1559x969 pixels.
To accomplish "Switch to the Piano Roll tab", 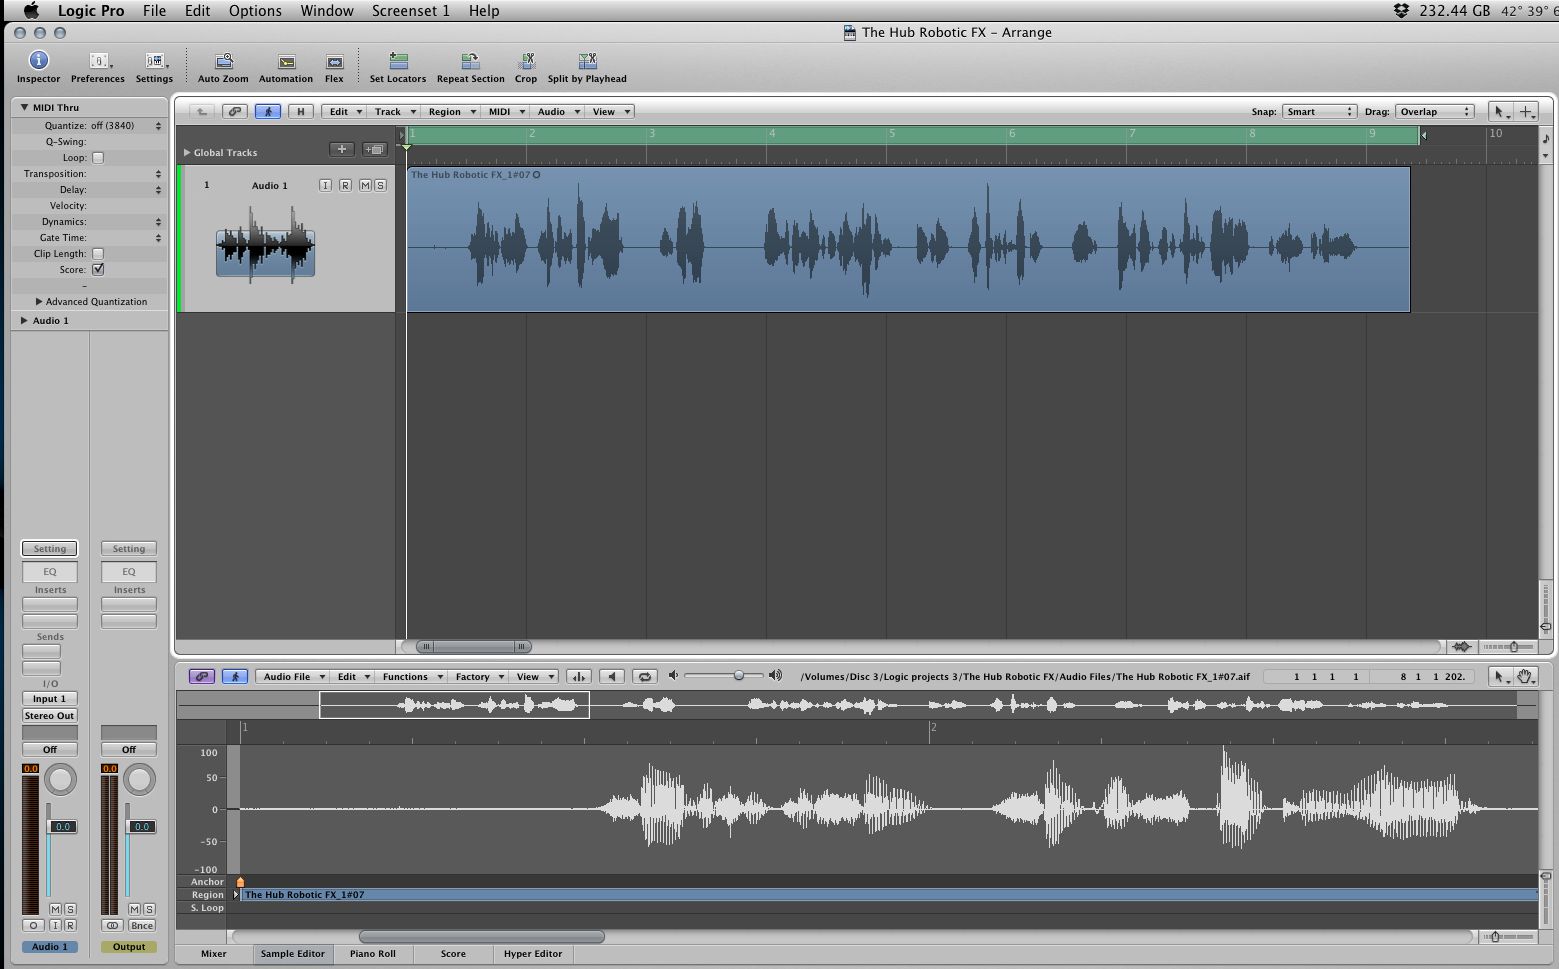I will [x=373, y=954].
